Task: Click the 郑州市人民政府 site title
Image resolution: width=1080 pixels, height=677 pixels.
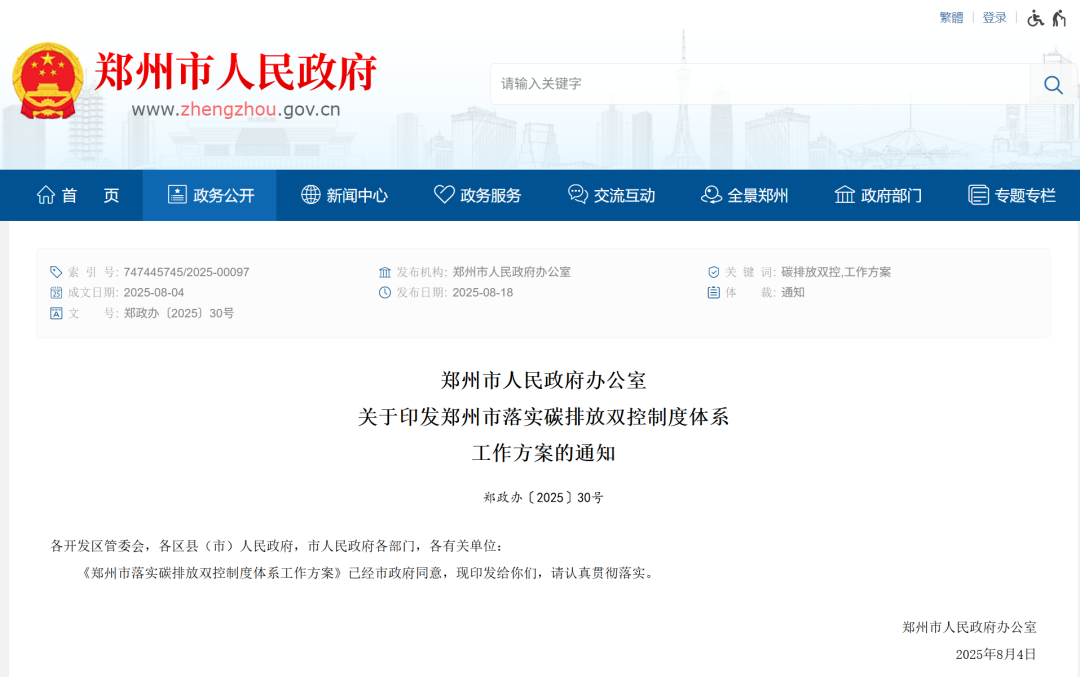Action: point(236,72)
